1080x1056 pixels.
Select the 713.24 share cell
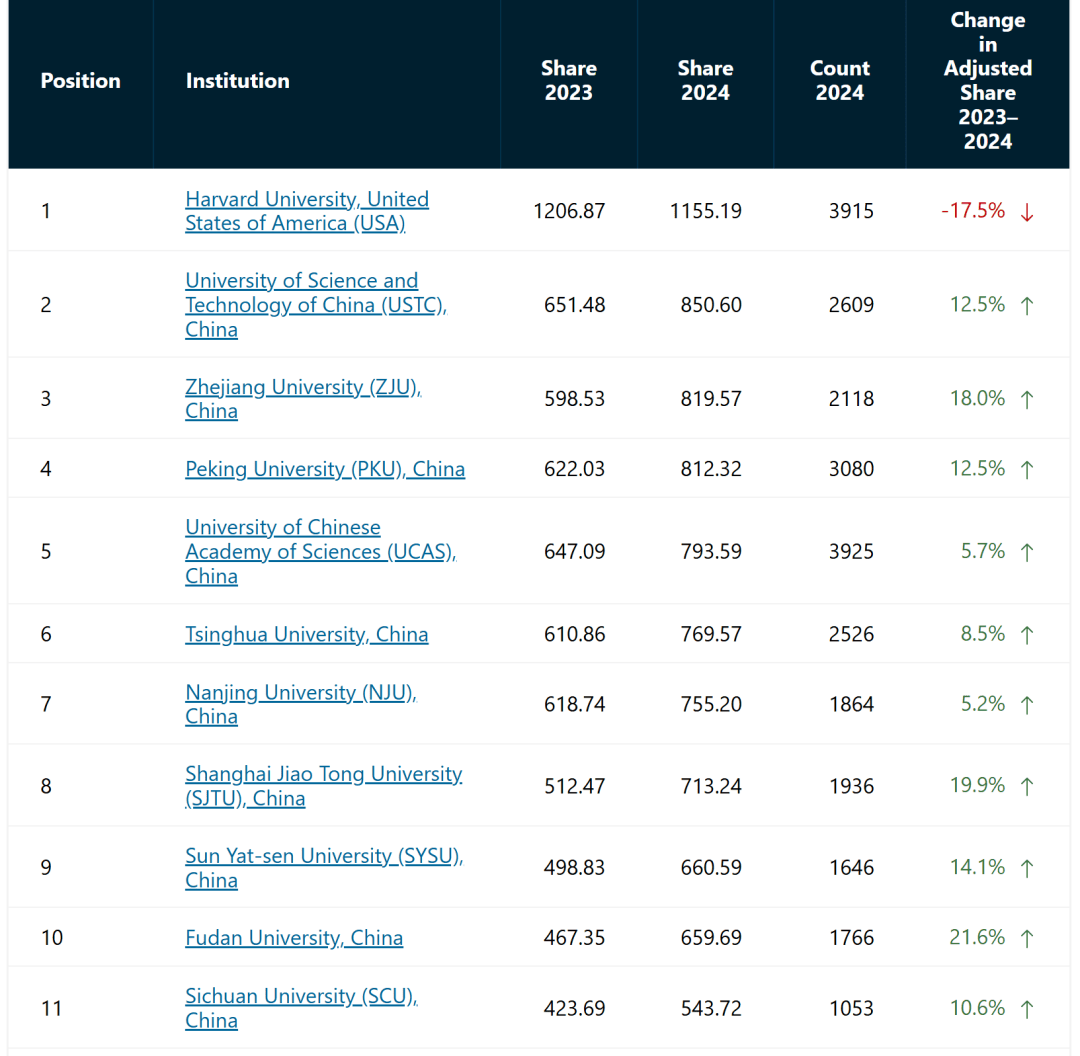tap(711, 786)
